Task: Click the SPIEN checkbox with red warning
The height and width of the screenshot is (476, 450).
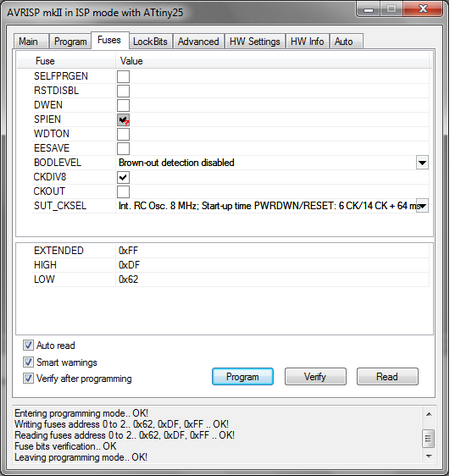Action: tap(123, 120)
